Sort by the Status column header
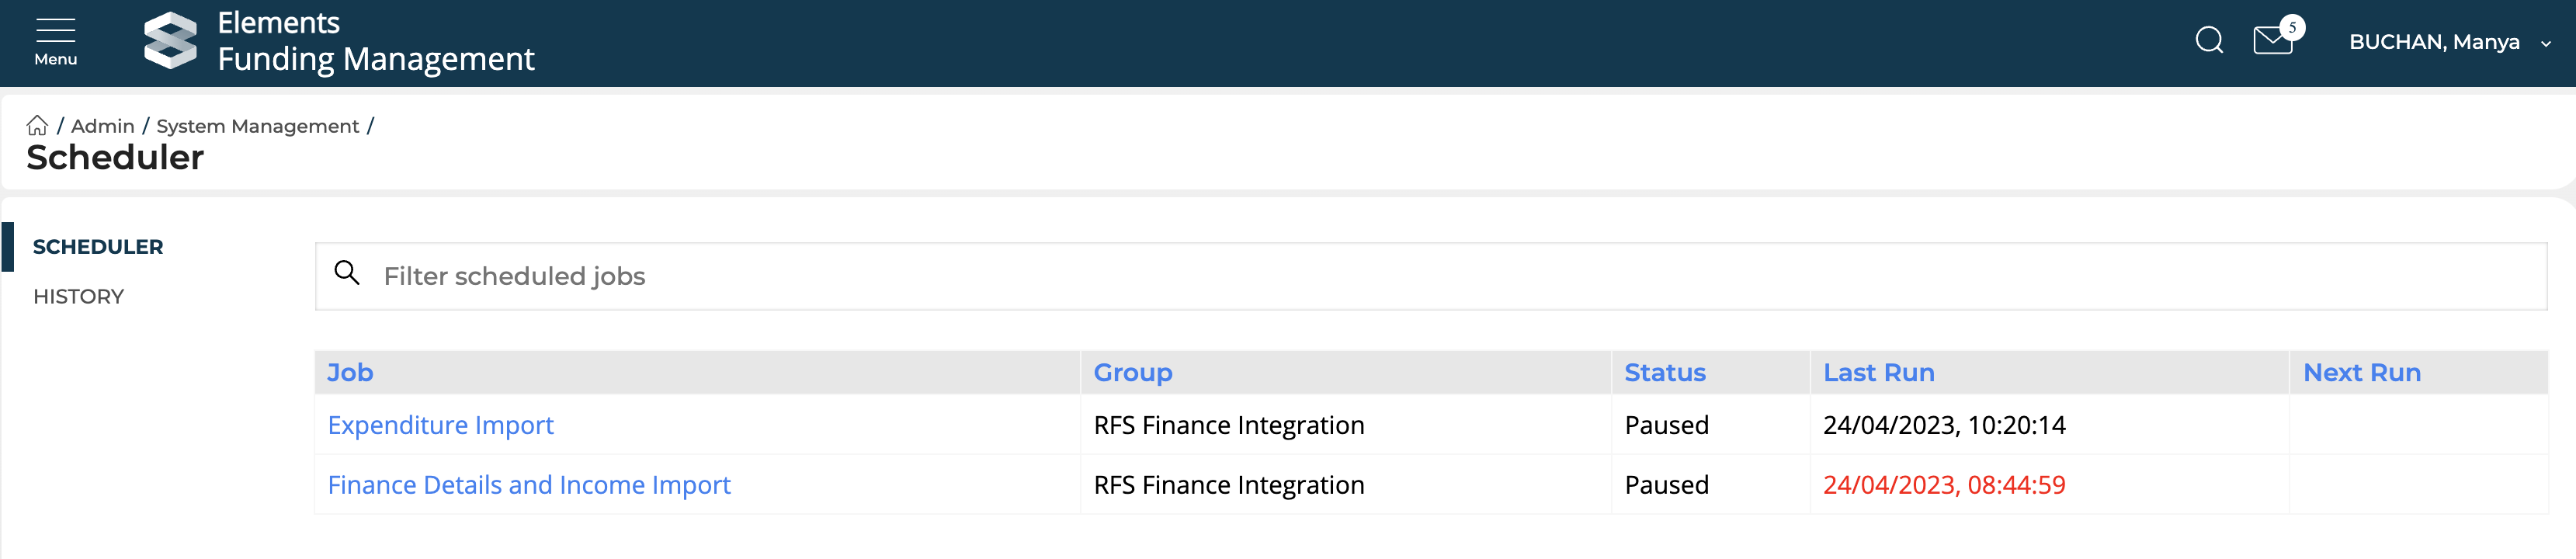The image size is (2576, 559). click(1664, 373)
